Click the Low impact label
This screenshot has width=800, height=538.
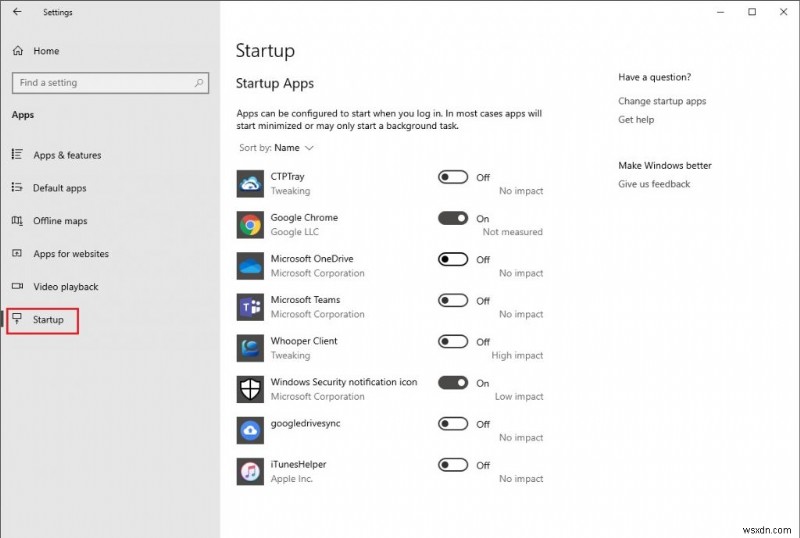click(519, 396)
